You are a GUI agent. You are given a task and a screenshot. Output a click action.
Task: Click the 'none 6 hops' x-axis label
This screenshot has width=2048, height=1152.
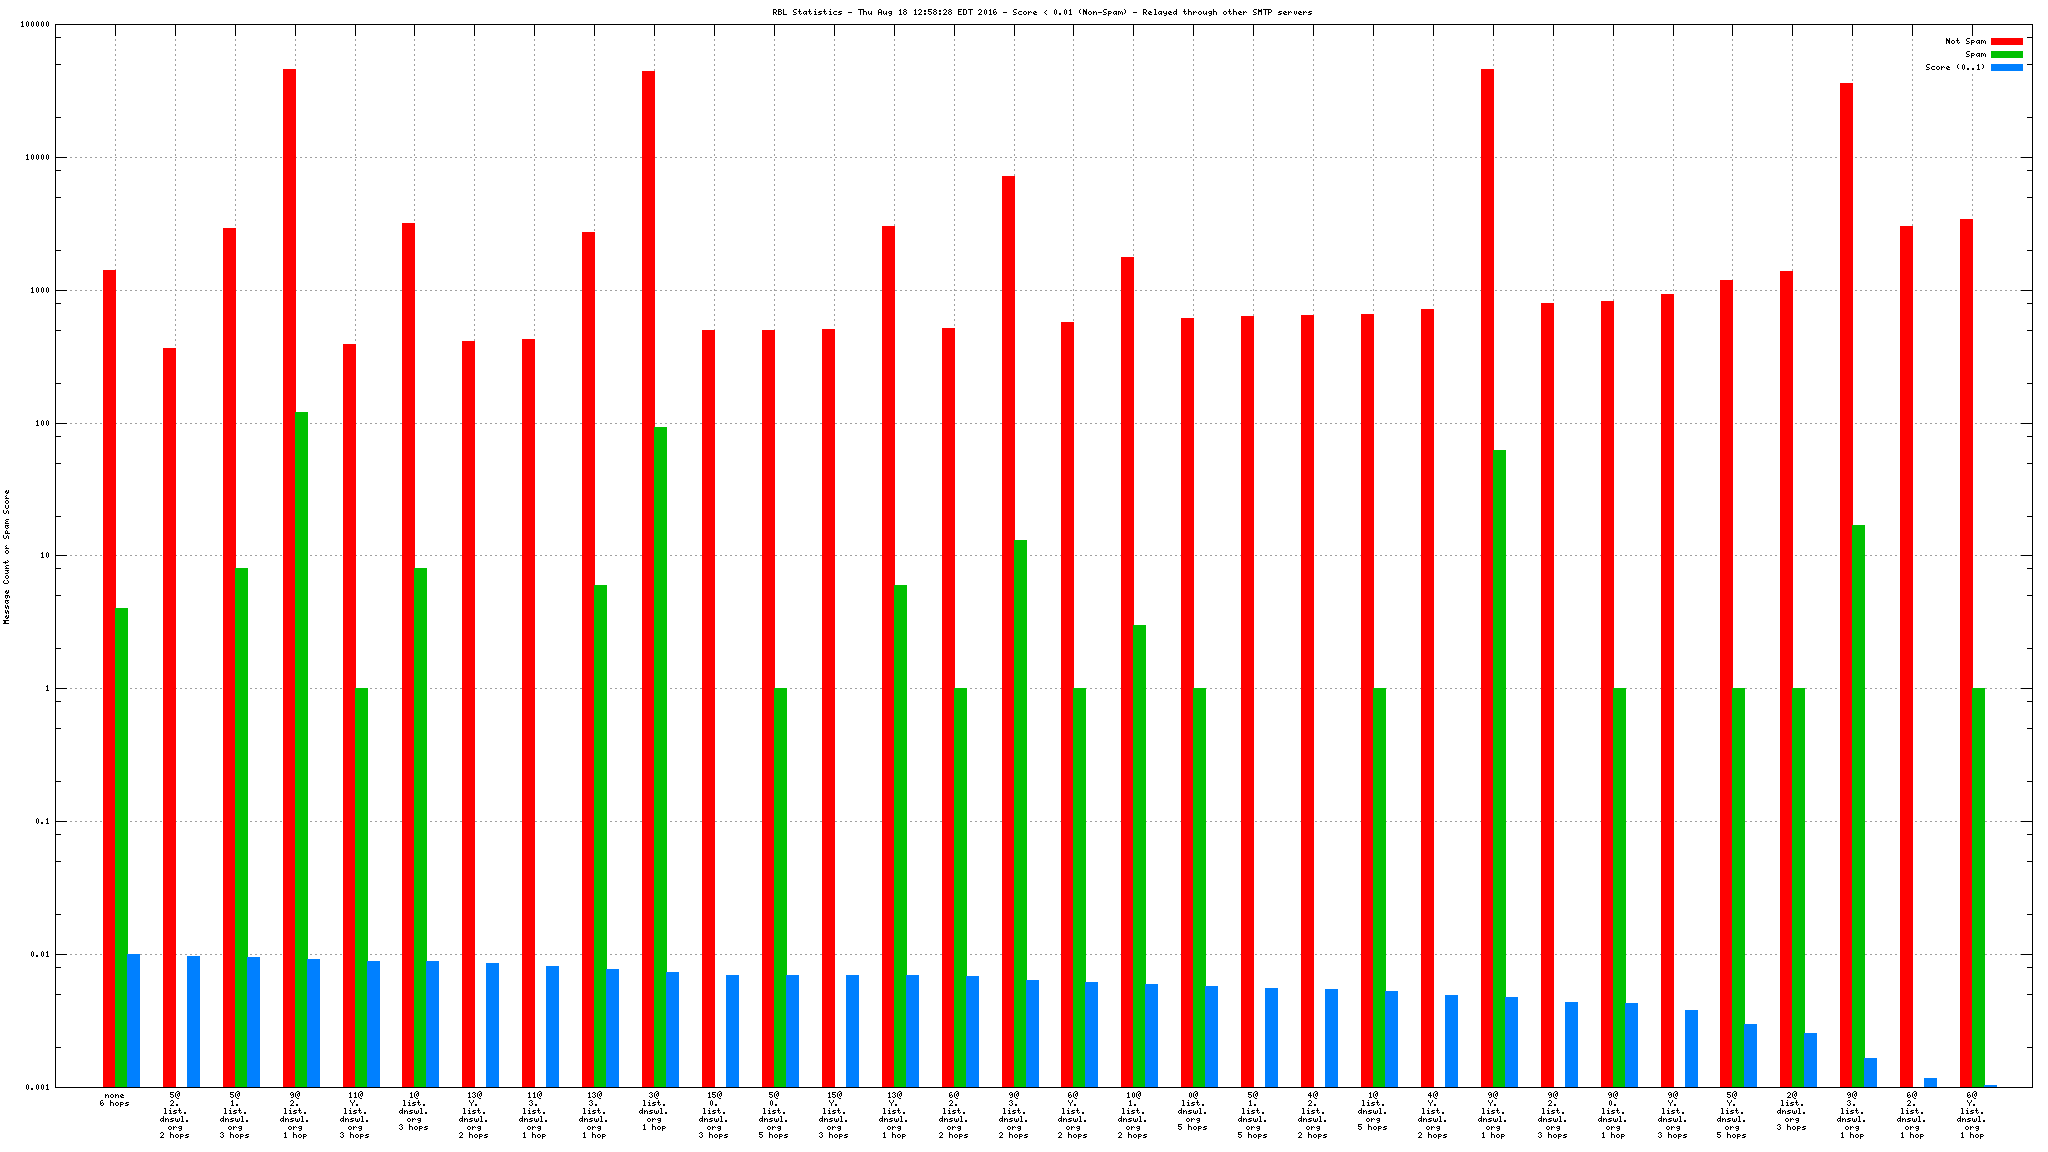(114, 1099)
